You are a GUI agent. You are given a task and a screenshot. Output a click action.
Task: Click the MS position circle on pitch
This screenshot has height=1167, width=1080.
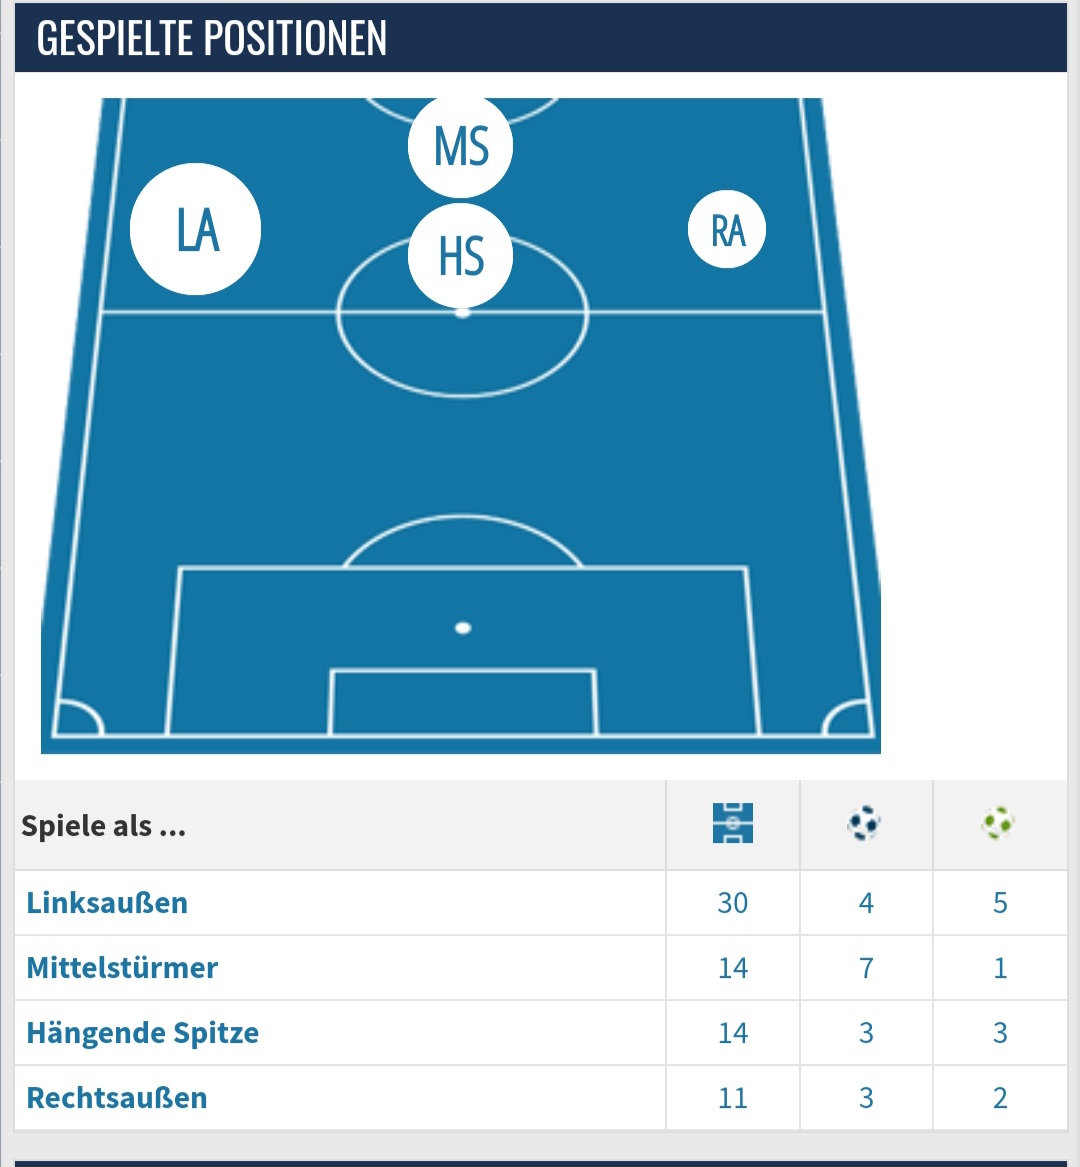461,147
